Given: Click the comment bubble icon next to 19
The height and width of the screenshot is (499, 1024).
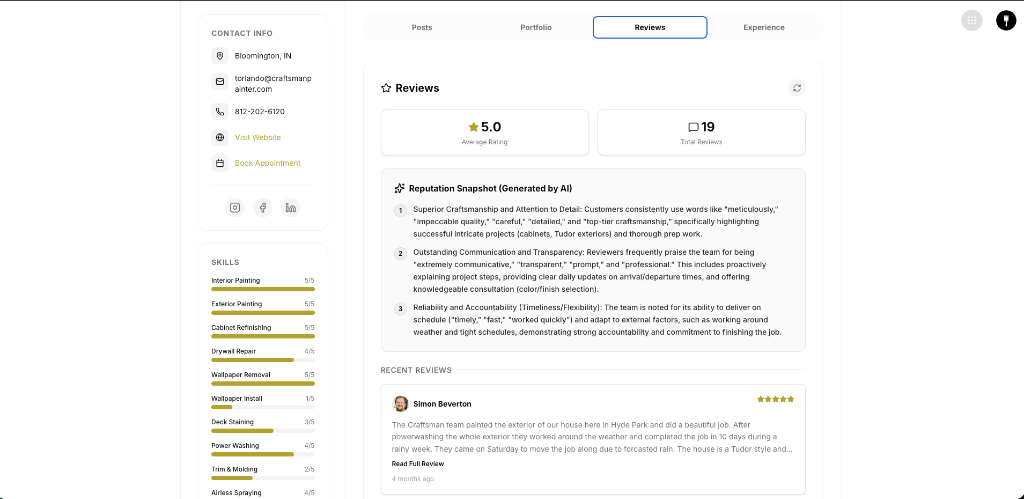Looking at the screenshot, I should (694, 127).
